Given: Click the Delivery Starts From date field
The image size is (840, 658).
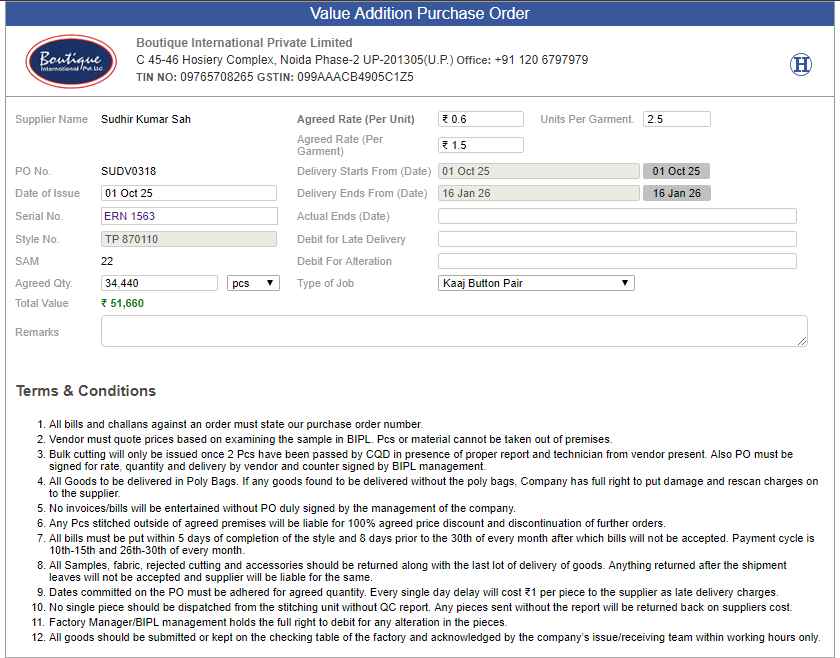Looking at the screenshot, I should coord(538,171).
